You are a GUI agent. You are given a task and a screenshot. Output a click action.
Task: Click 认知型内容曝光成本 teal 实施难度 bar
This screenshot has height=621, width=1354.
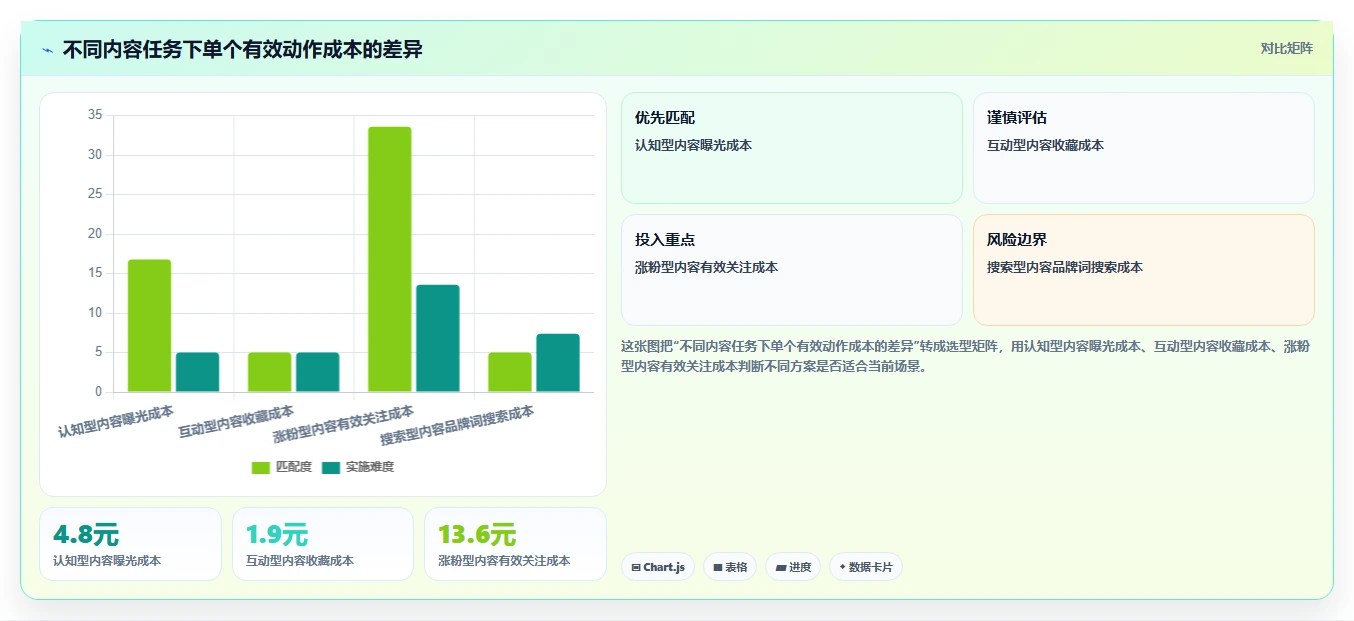pos(198,372)
